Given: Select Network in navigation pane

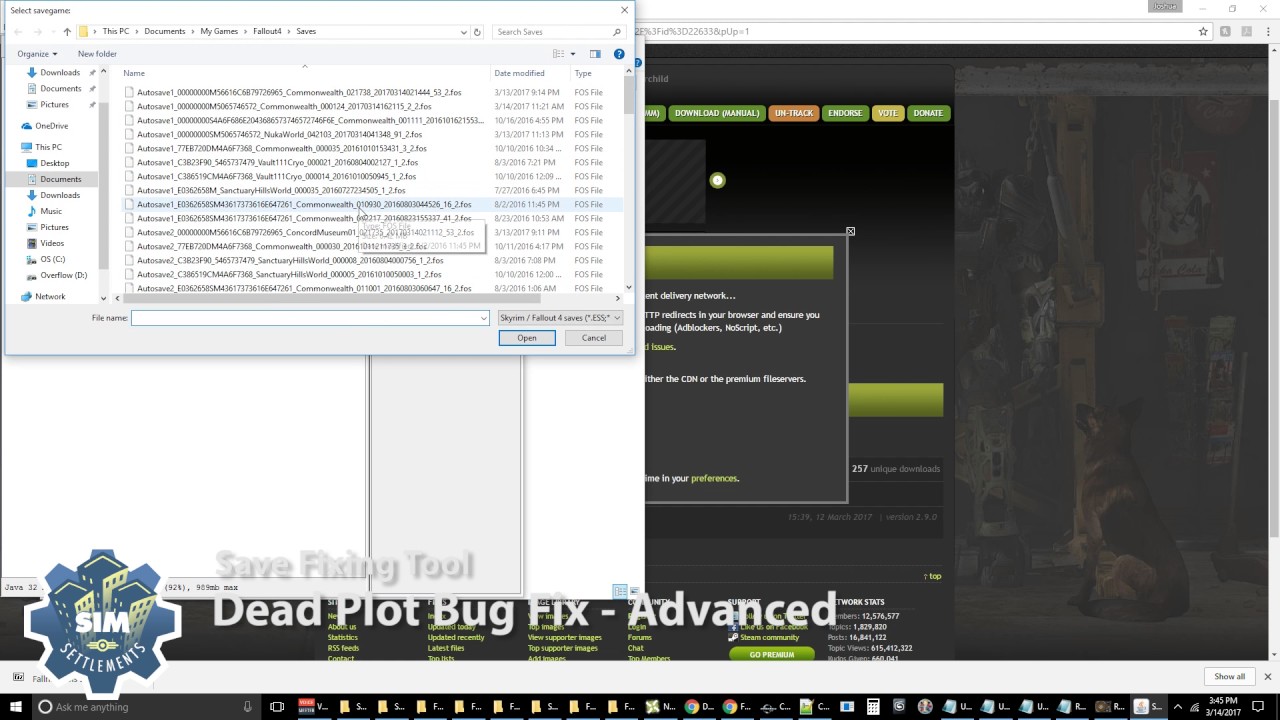Looking at the screenshot, I should coord(50,296).
